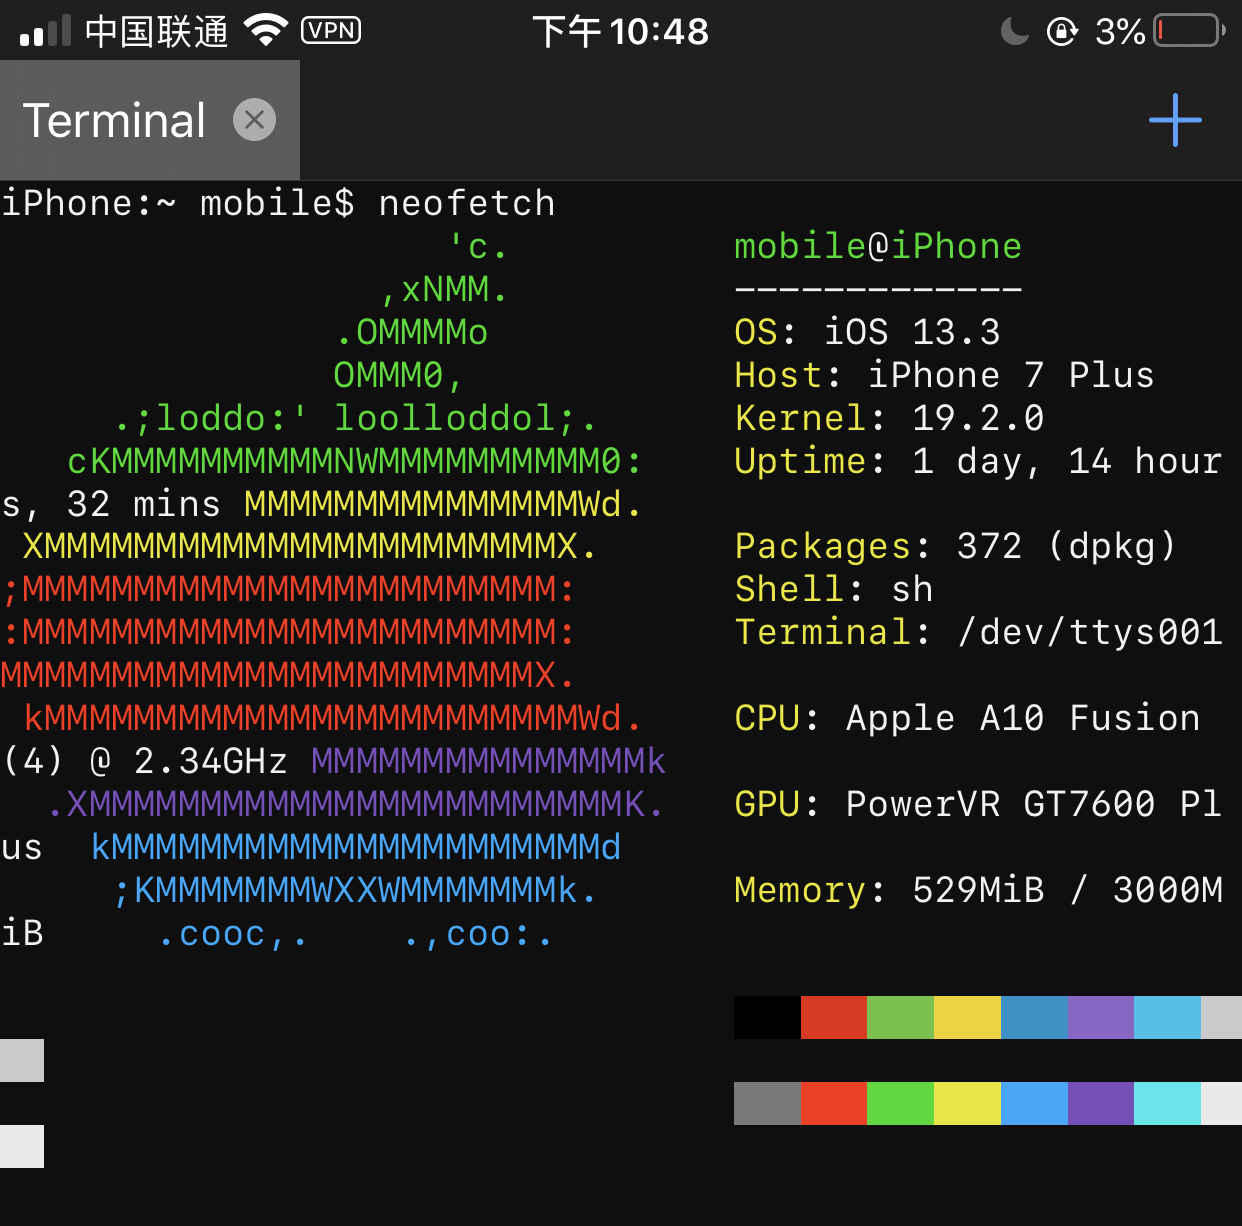Click the muted green block, top row
The image size is (1242, 1226).
[x=901, y=1017]
